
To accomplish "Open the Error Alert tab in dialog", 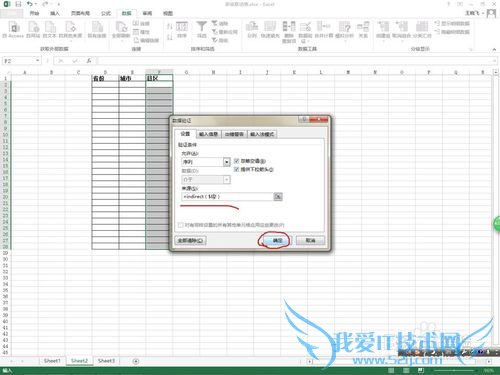I will point(234,134).
